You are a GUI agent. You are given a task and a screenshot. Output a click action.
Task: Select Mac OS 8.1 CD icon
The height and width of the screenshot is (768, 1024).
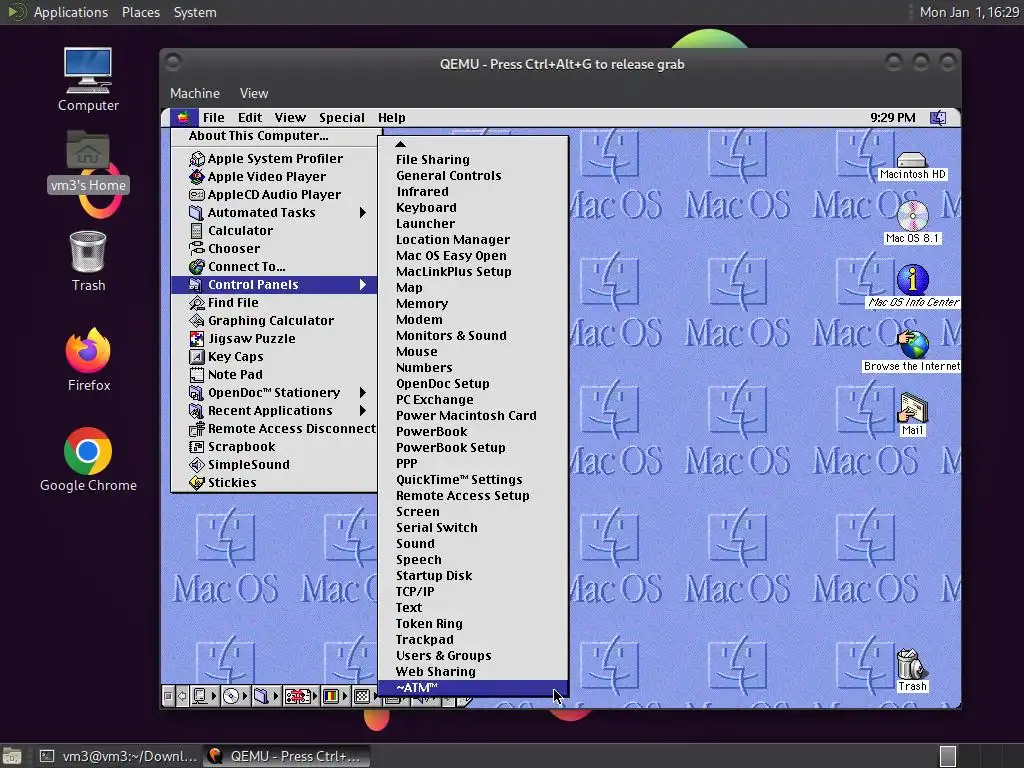[x=912, y=222]
